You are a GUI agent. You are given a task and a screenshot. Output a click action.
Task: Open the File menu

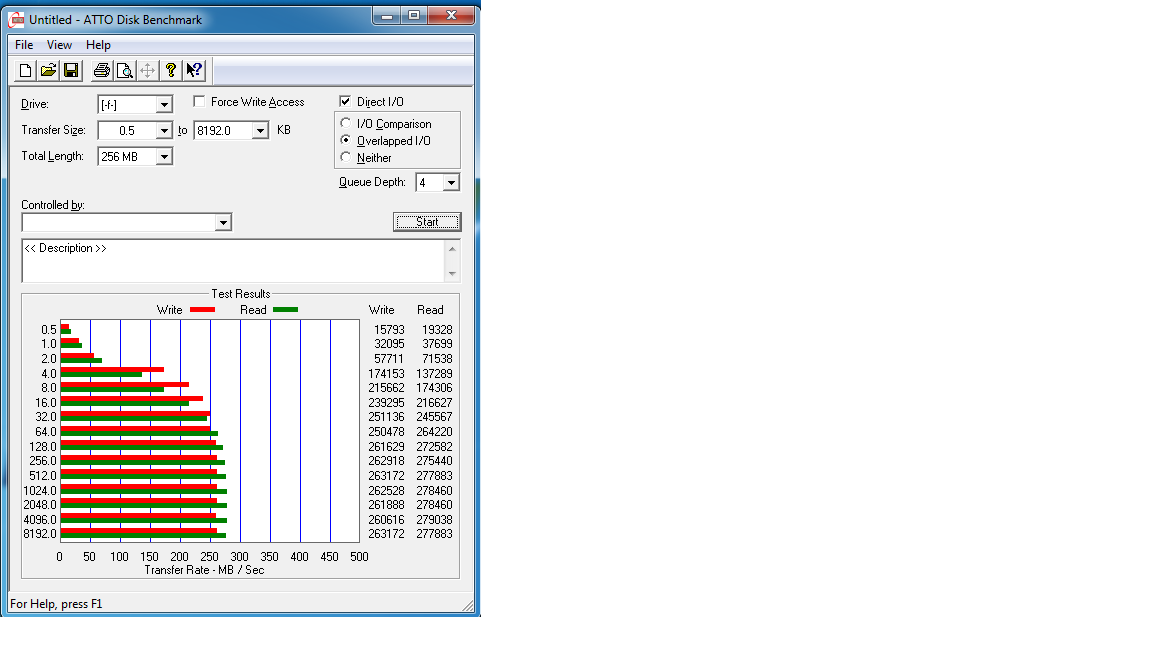24,45
